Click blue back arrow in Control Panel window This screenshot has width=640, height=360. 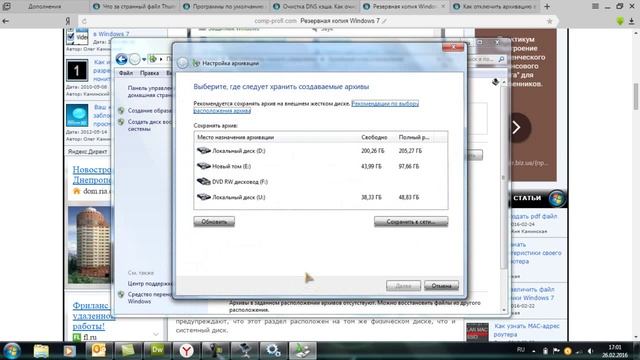coord(122,59)
